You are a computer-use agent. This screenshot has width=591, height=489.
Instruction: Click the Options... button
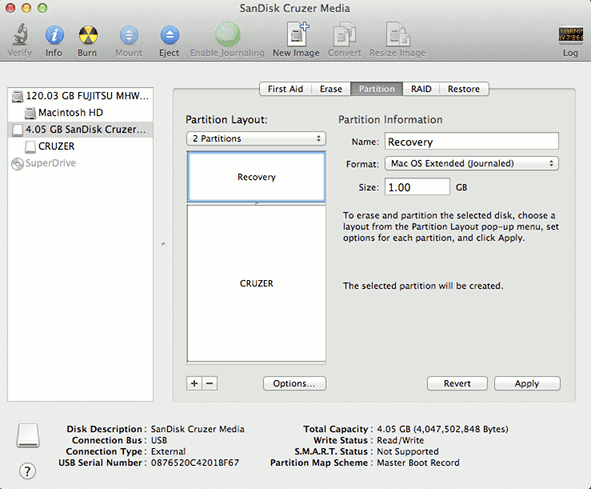[x=294, y=383]
